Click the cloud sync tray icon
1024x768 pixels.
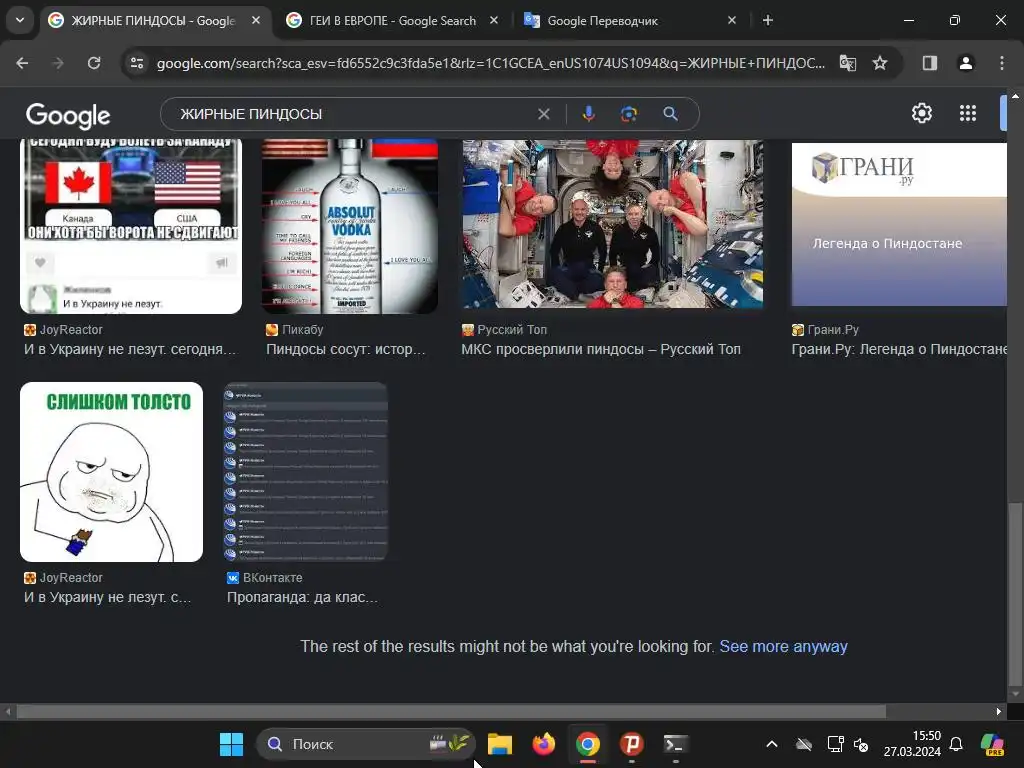pyautogui.click(x=804, y=744)
